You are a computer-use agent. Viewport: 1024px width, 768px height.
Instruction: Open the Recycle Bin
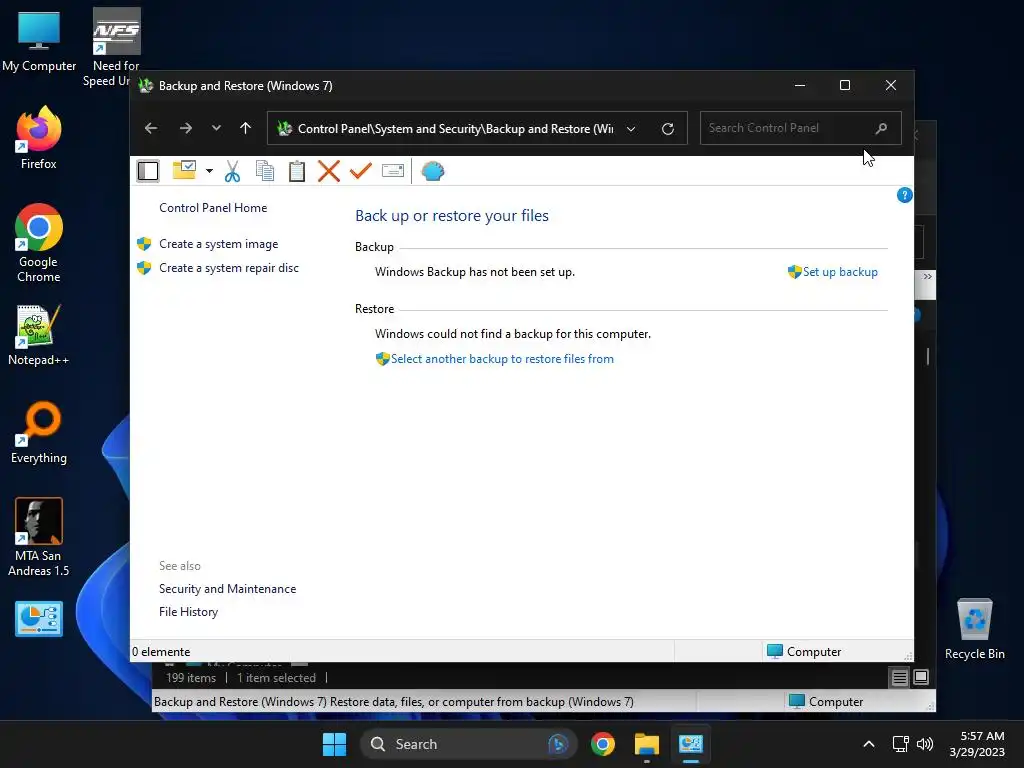[974, 629]
